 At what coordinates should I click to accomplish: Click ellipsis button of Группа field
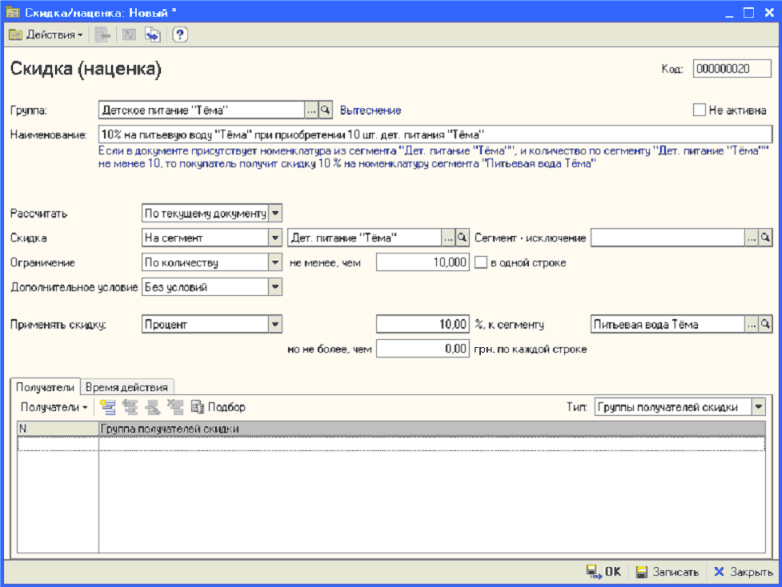click(x=311, y=110)
